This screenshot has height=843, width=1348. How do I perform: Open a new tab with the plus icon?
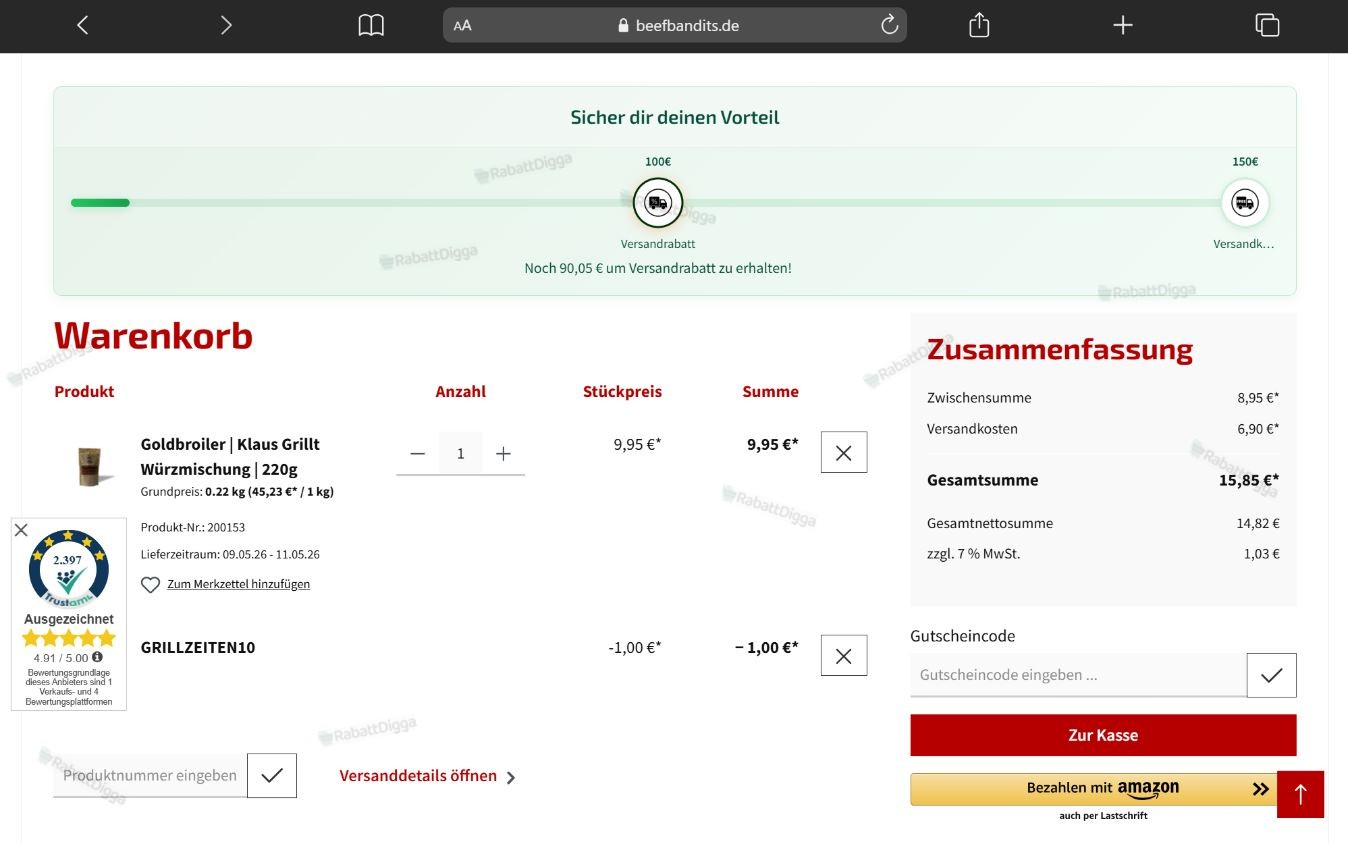[x=1123, y=25]
